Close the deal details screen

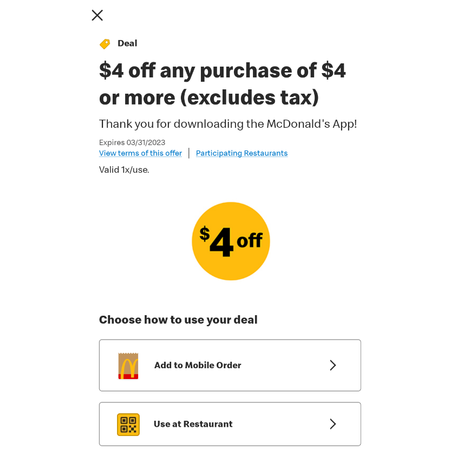click(x=97, y=15)
